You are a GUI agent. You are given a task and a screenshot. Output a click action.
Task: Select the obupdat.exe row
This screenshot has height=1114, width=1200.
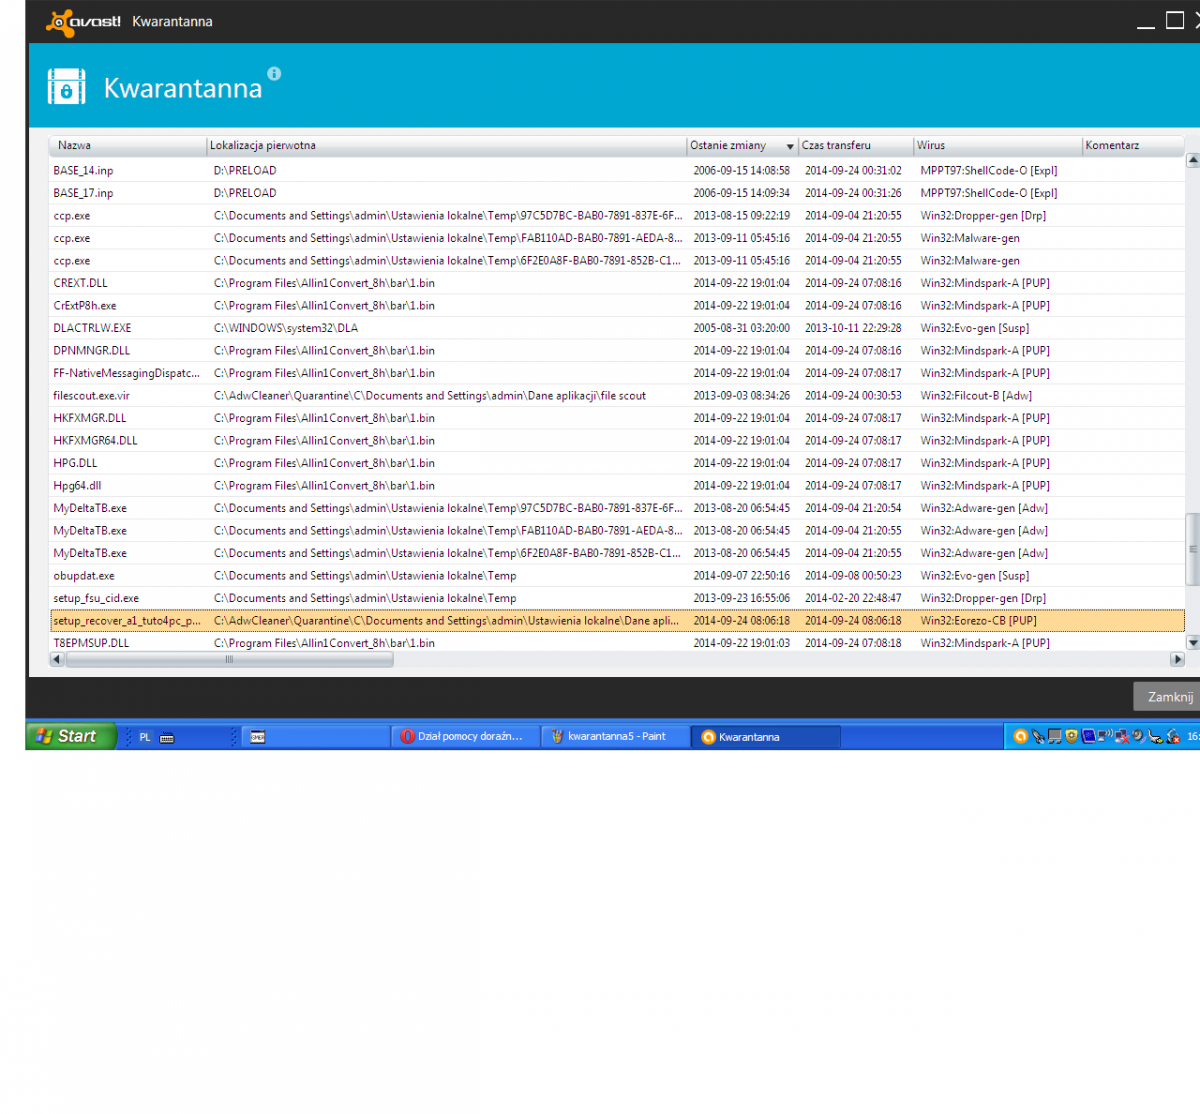[x=617, y=576]
